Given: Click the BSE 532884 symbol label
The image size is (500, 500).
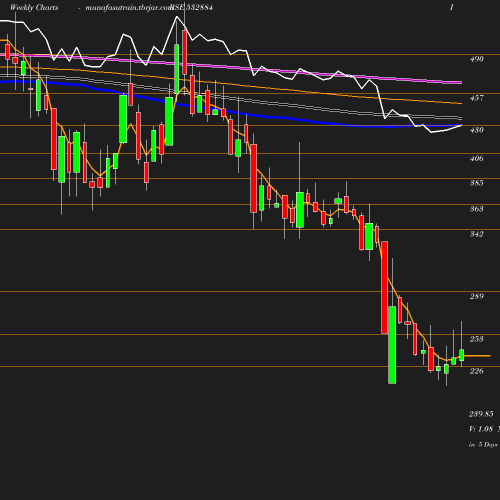Looking at the screenshot, I should tap(192, 7).
